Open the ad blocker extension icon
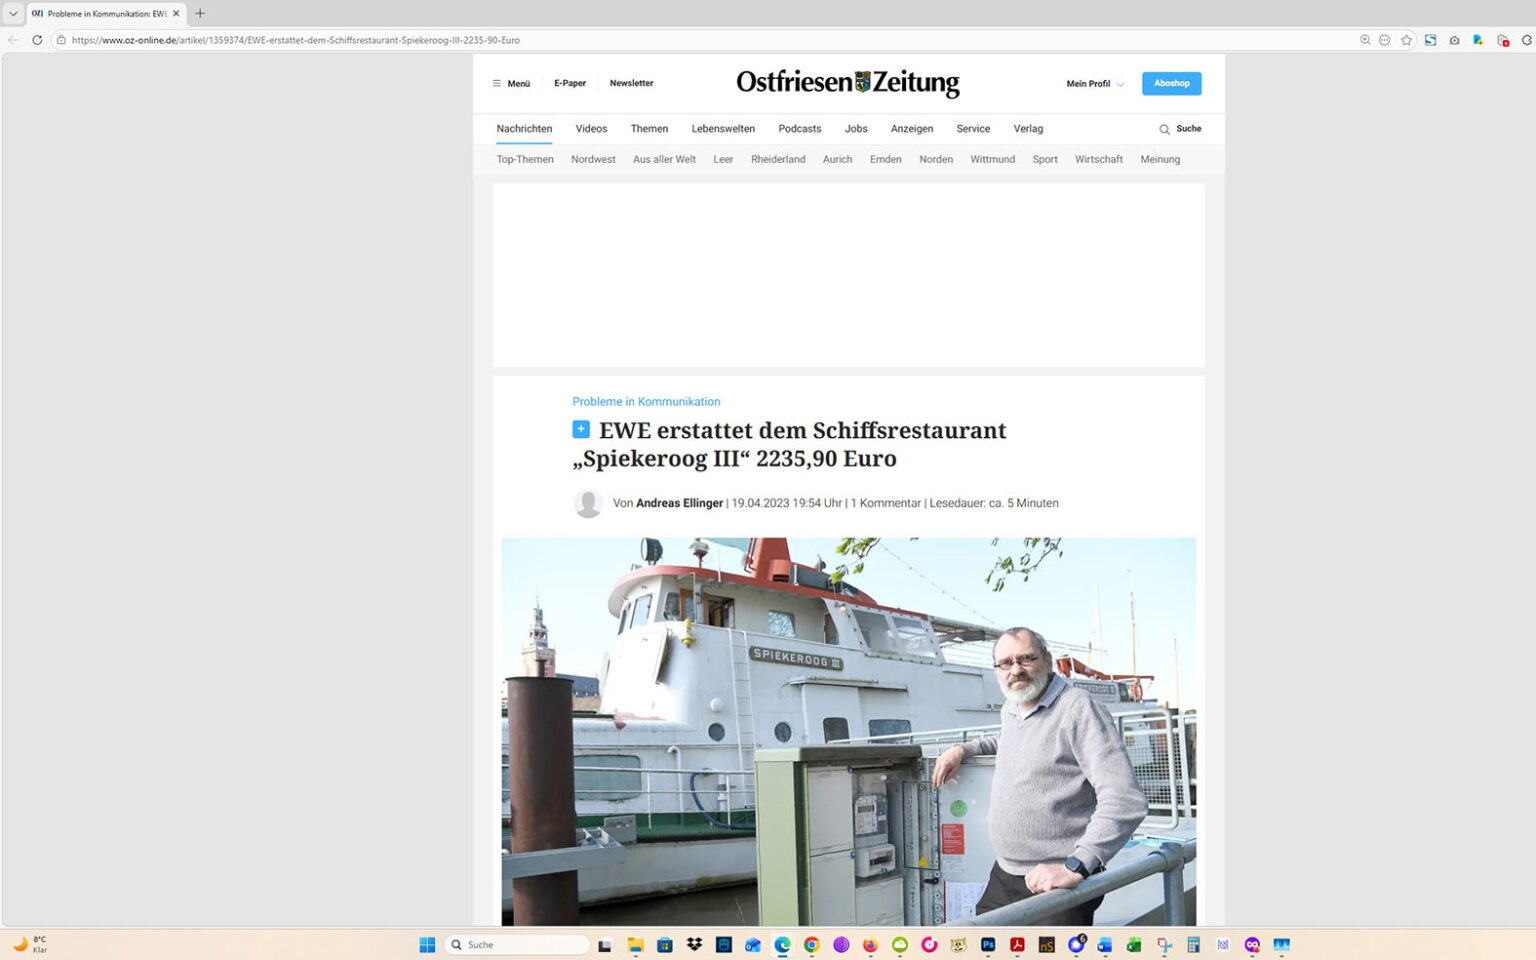 click(x=1502, y=40)
